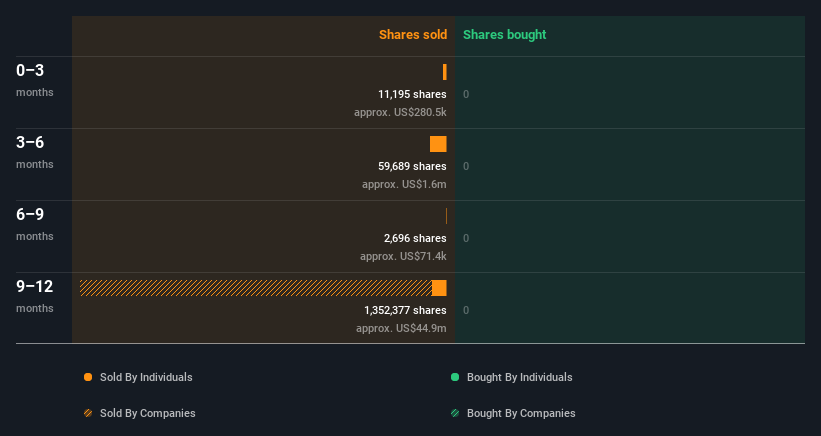Click the Sold By Individuals legend dot
This screenshot has width=821, height=436.
click(88, 377)
